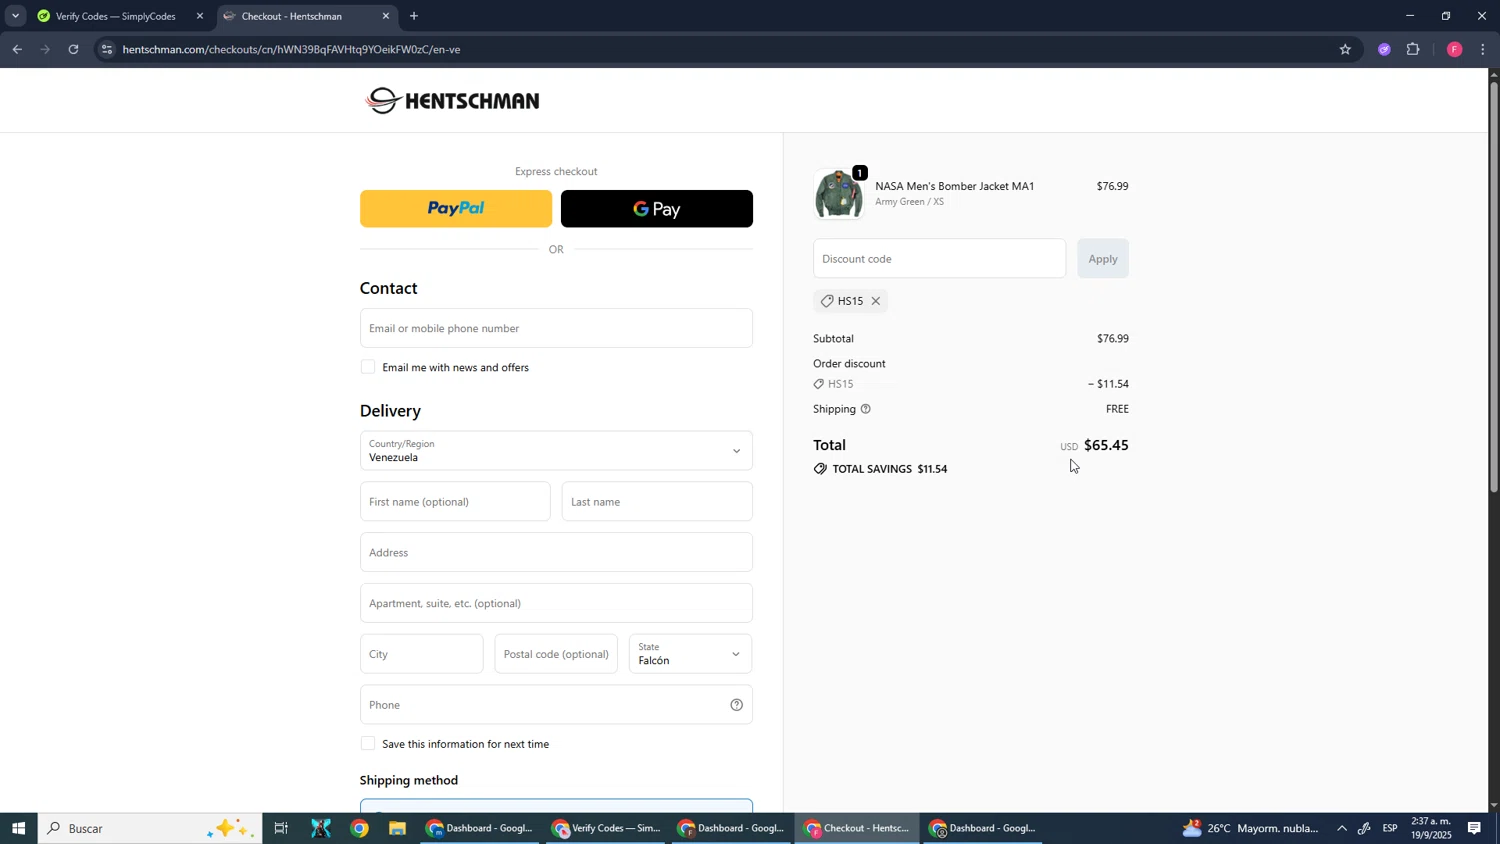This screenshot has width=1500, height=844.
Task: View site information icon in address bar
Action: (108, 49)
